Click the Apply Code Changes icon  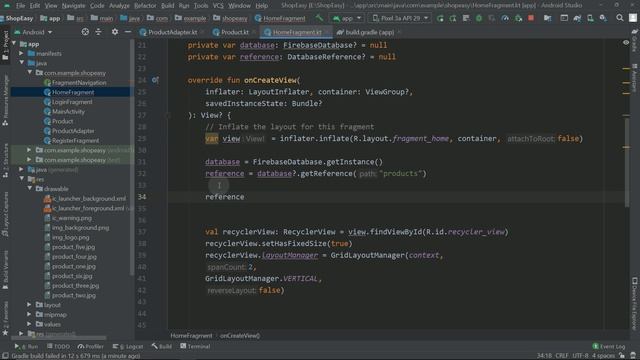466,18
